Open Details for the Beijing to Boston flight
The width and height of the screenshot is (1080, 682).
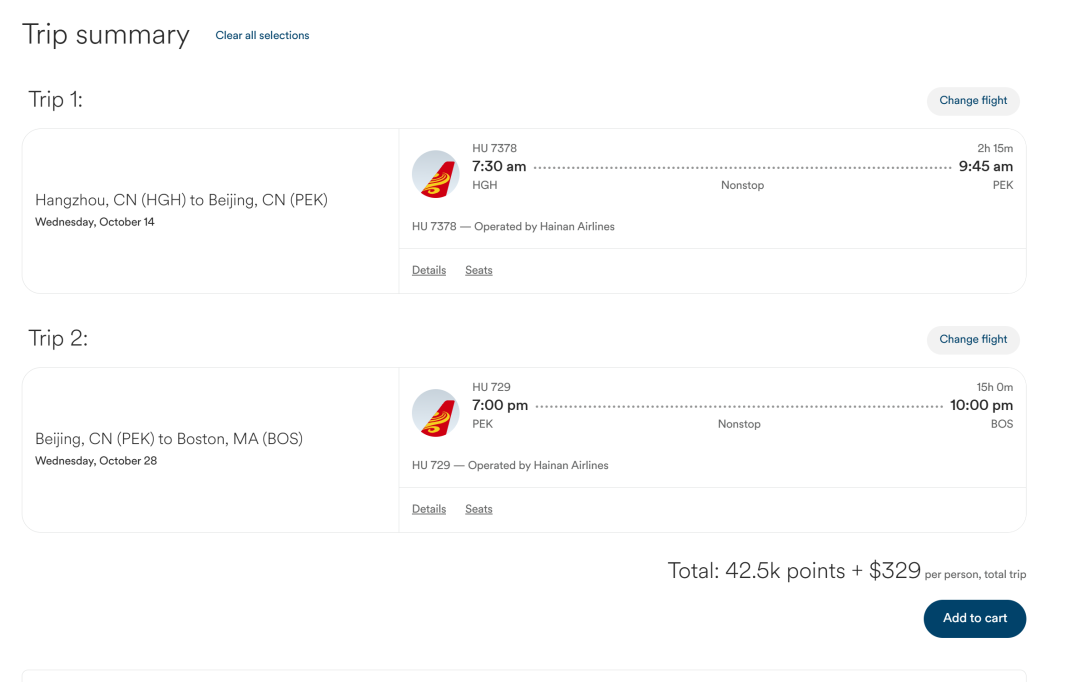pos(429,509)
